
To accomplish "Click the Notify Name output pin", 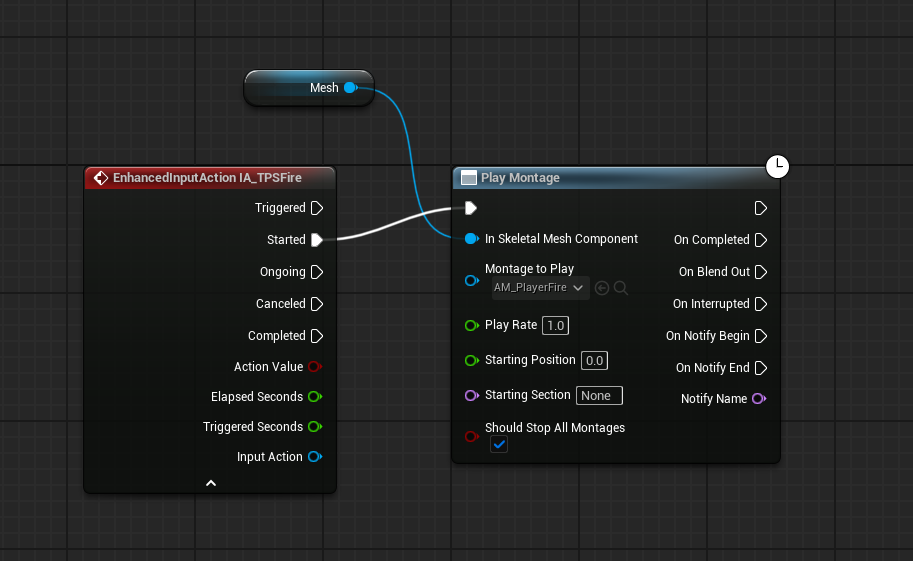I will [x=759, y=399].
